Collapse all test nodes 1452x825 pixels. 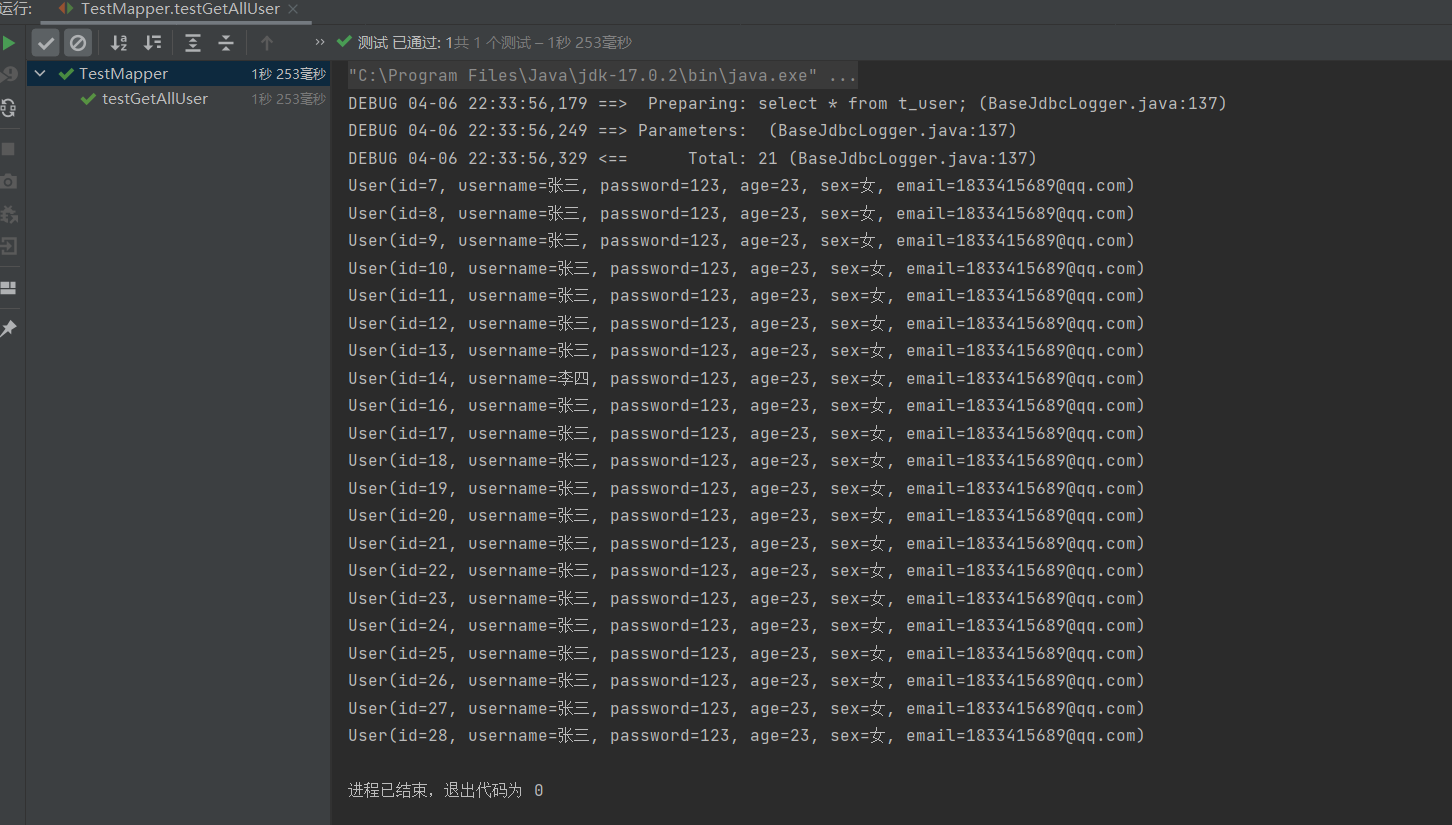(226, 43)
